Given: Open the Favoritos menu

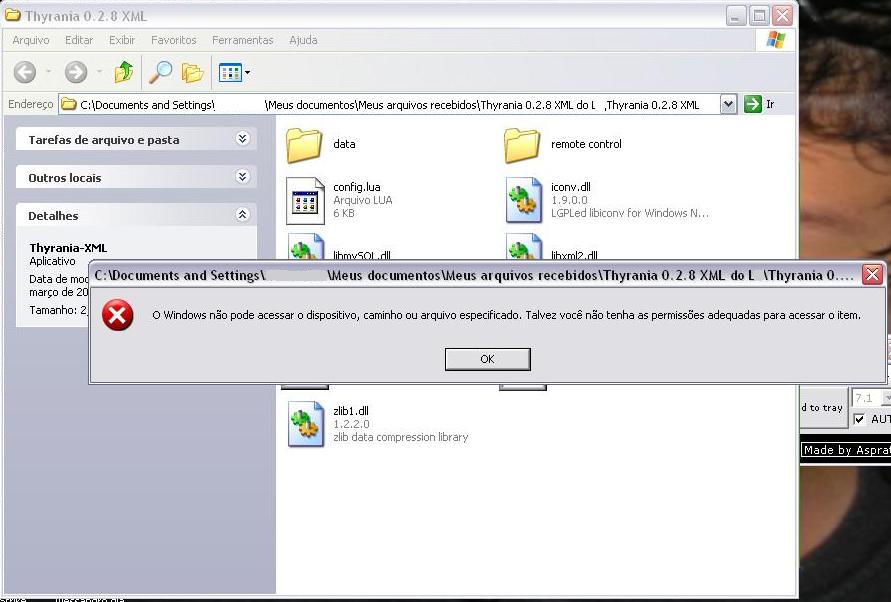Looking at the screenshot, I should point(174,40).
